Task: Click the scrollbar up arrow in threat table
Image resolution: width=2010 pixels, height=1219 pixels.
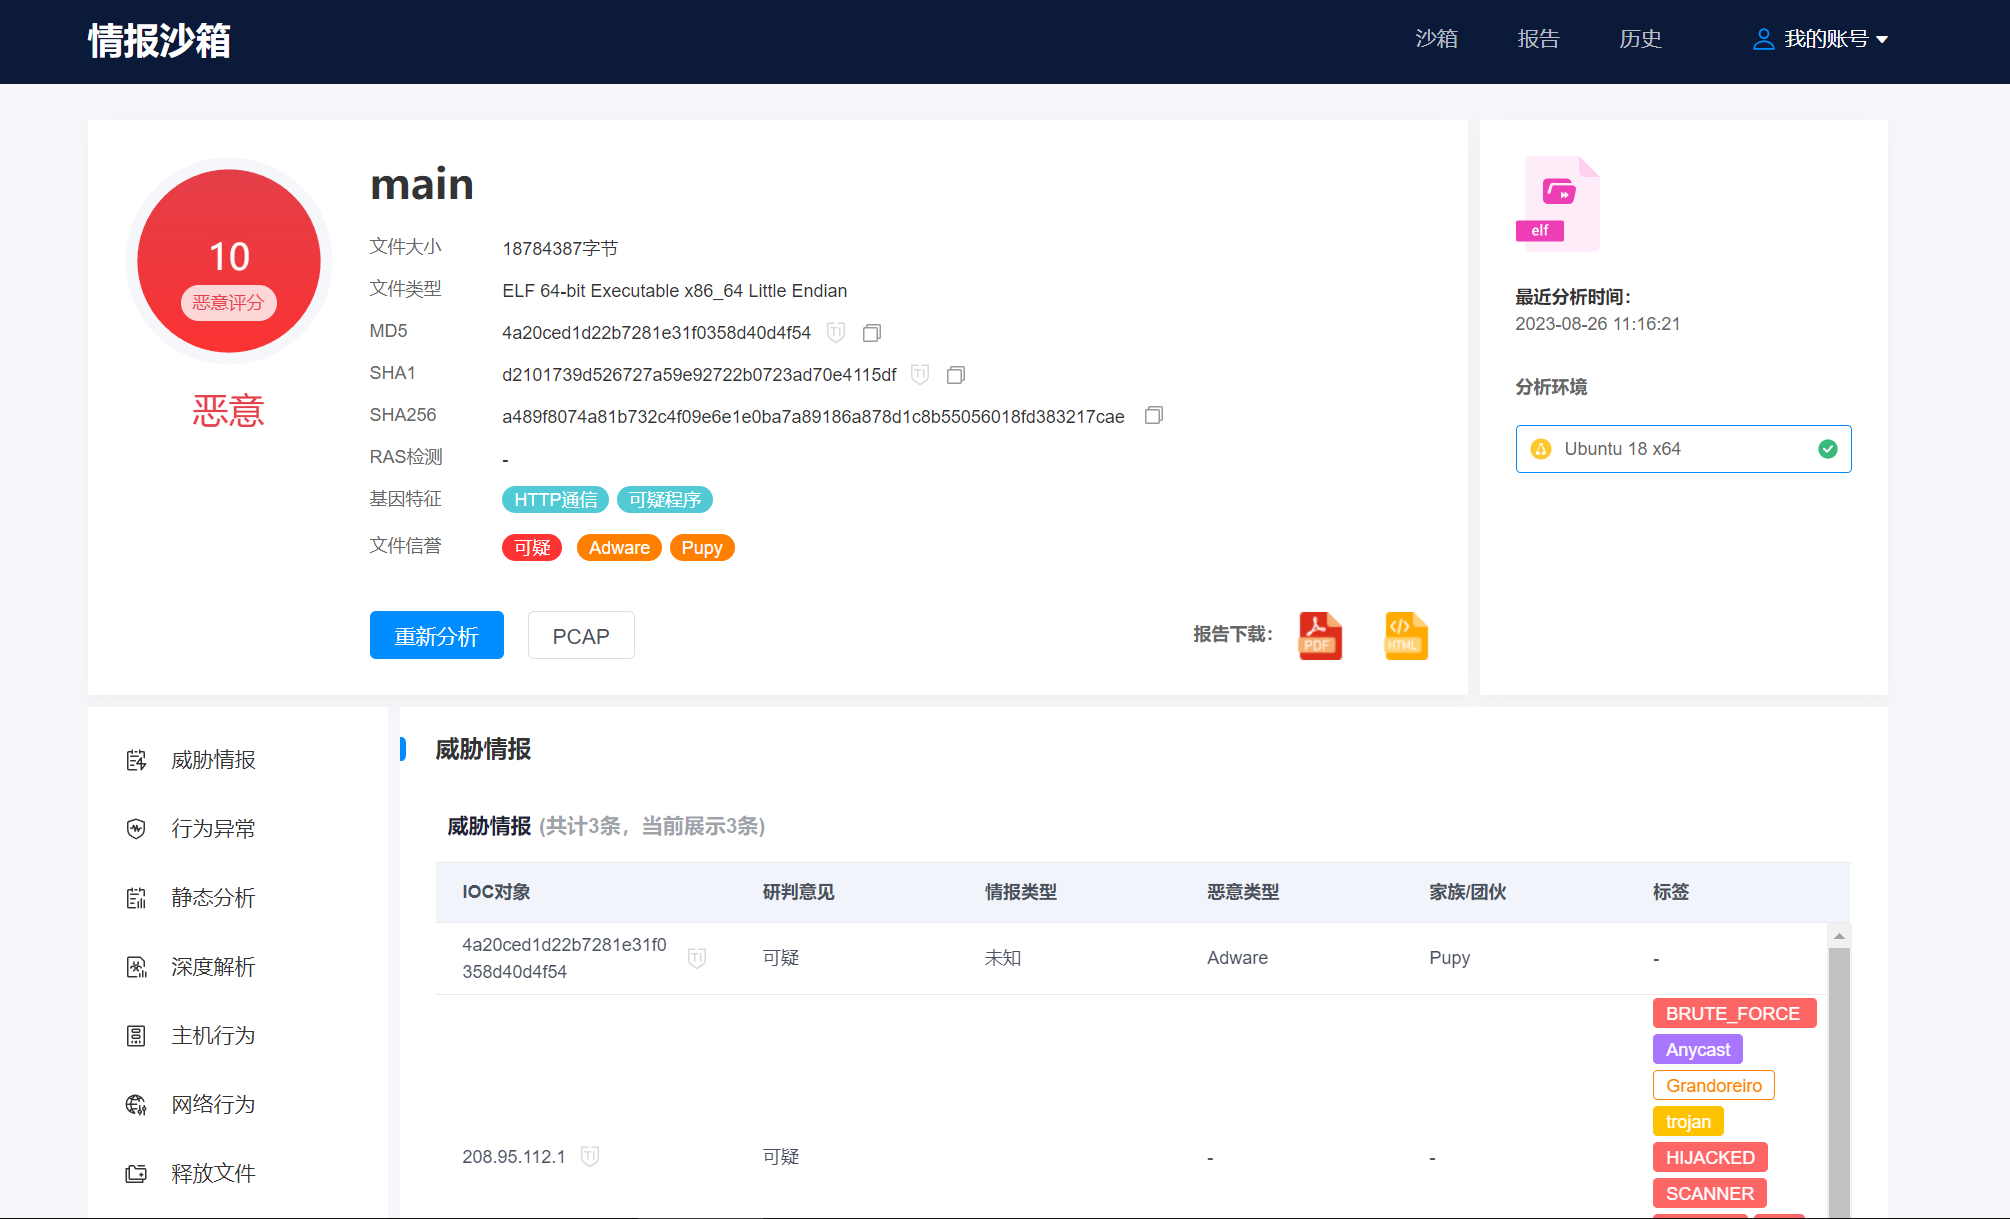Action: coord(1838,936)
